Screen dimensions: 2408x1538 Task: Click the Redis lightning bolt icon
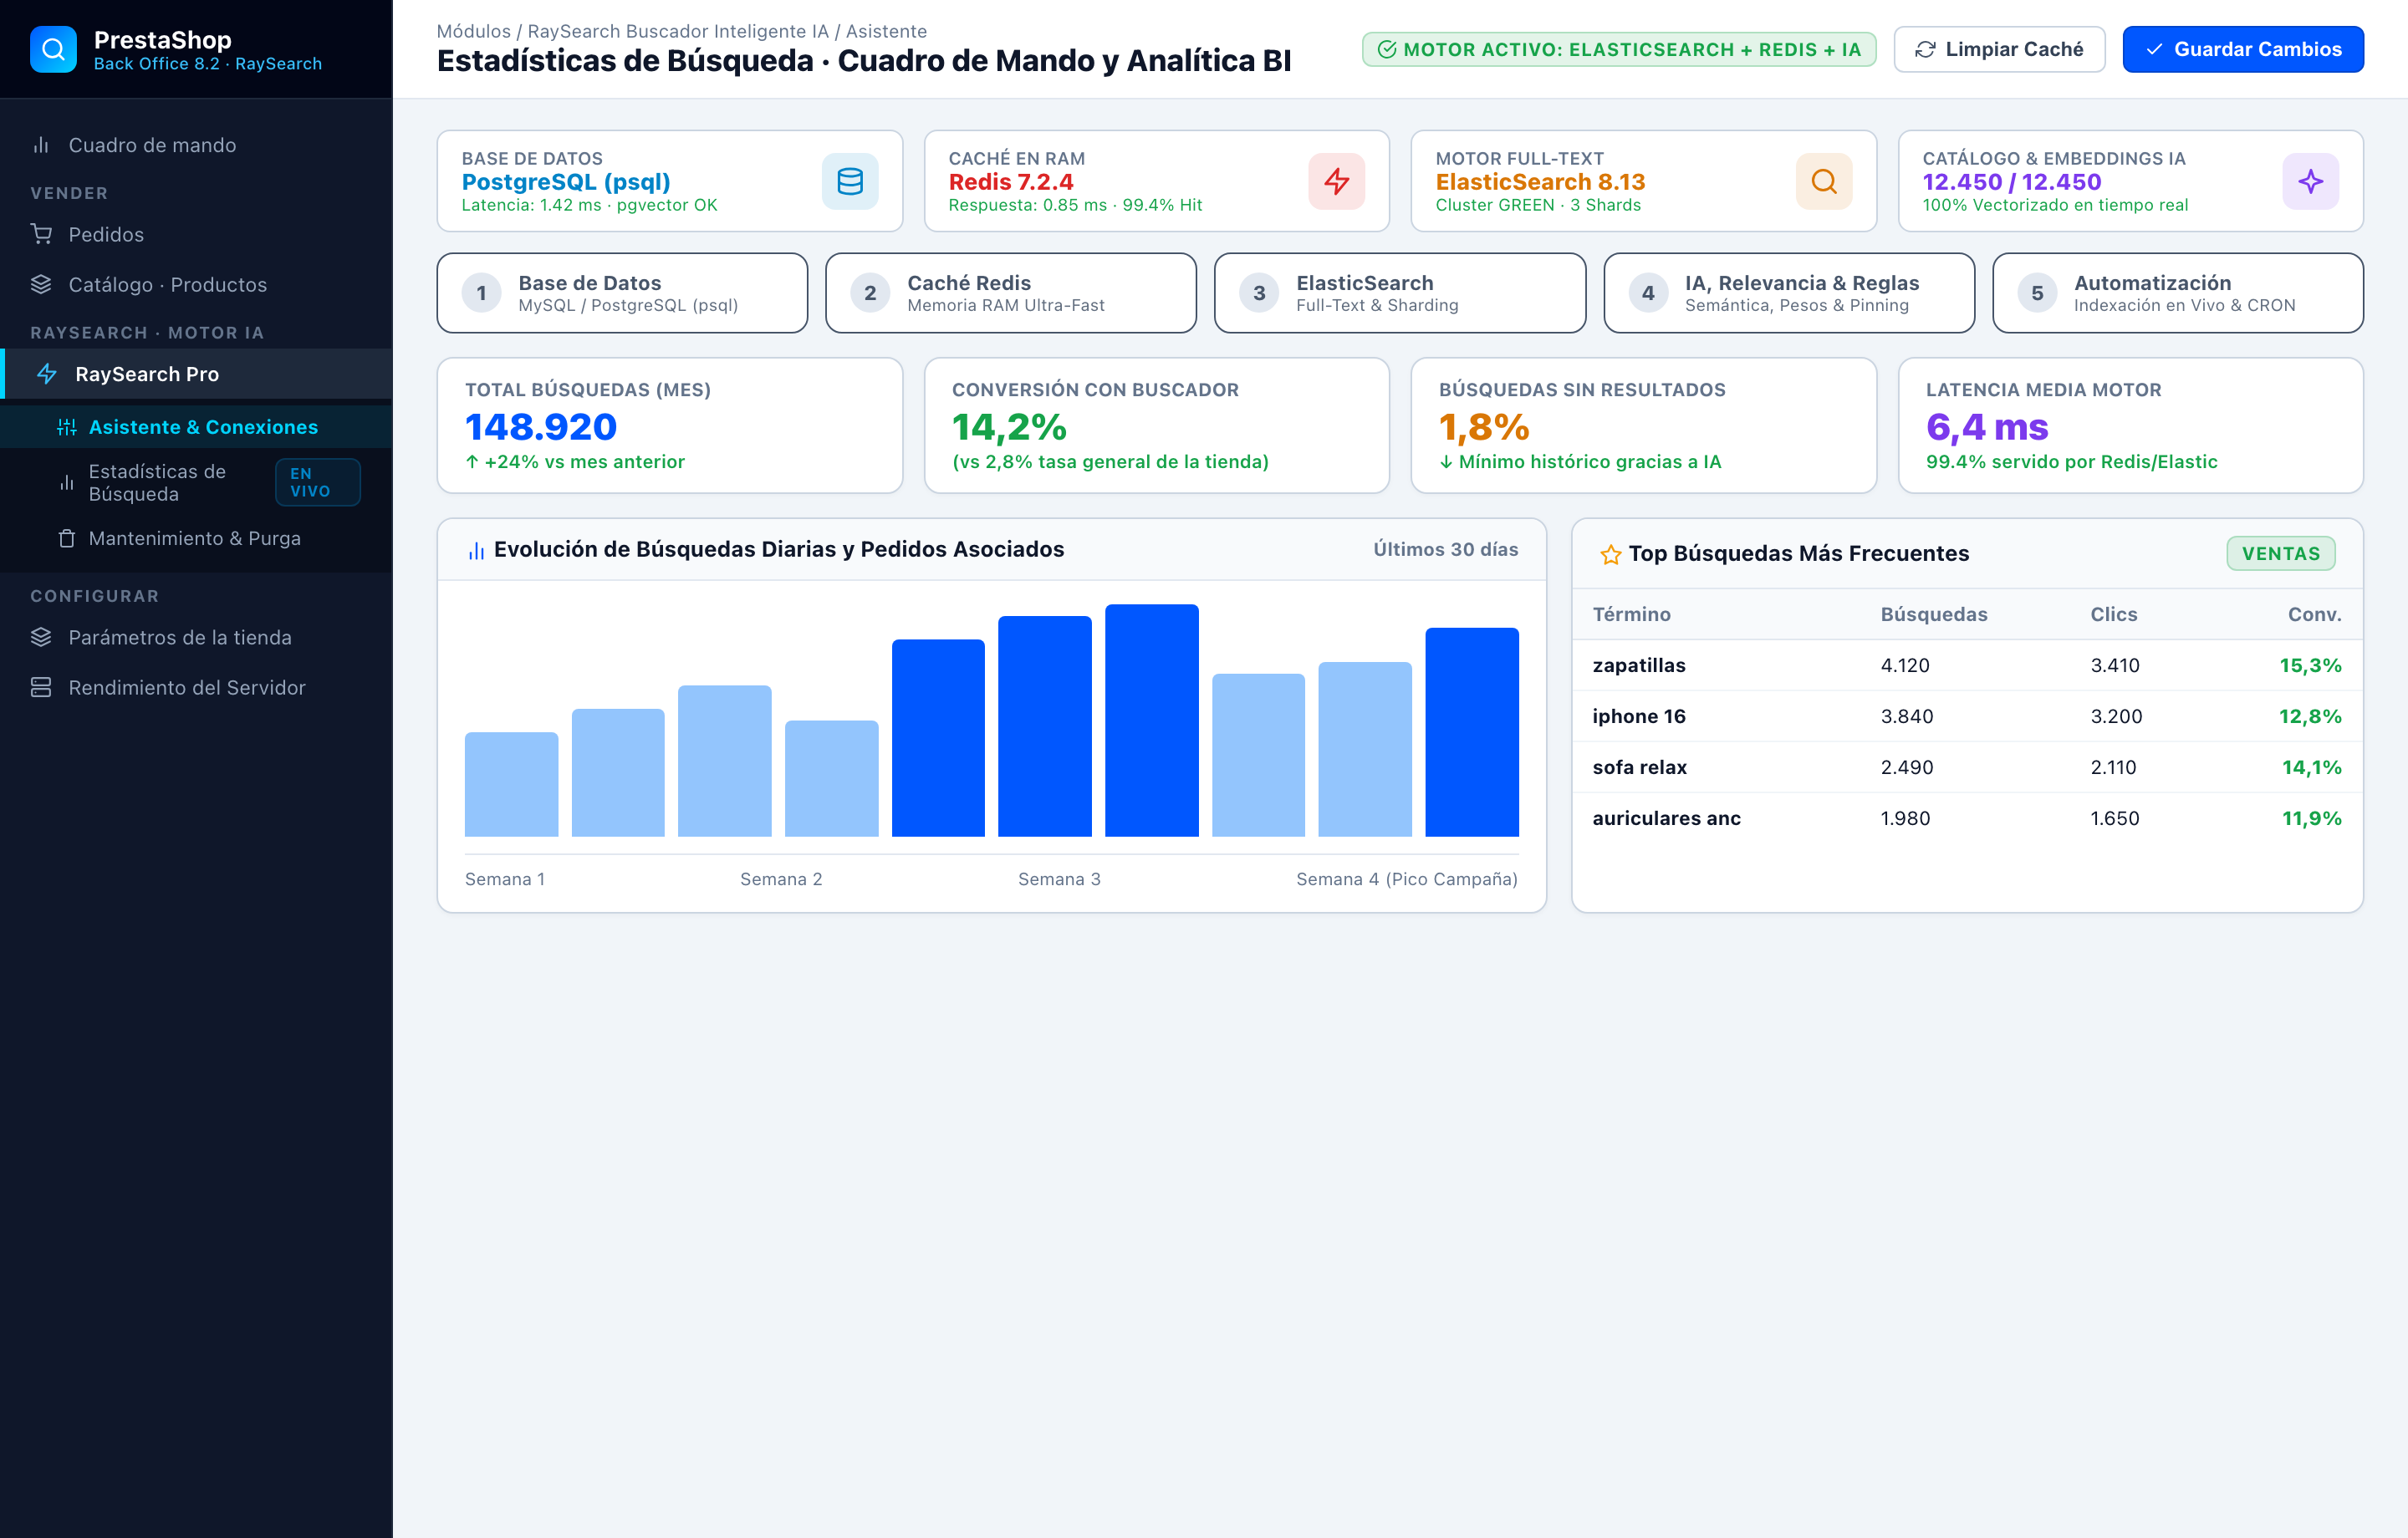point(1336,181)
